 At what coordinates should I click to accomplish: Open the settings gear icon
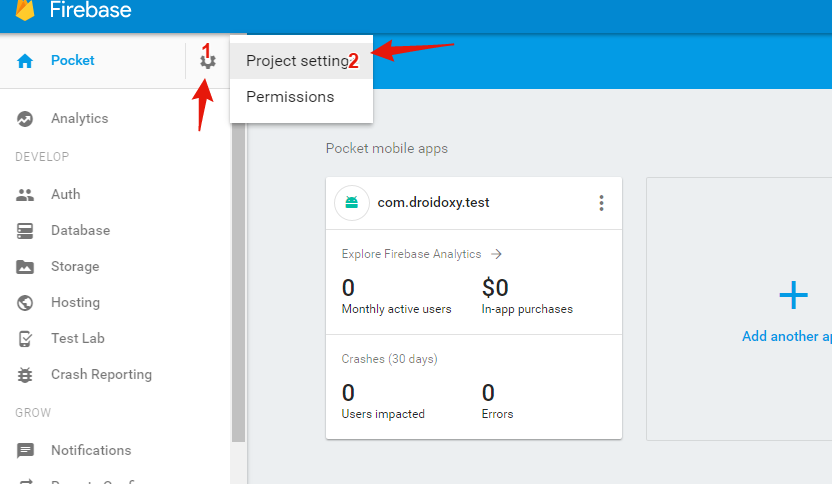click(207, 61)
